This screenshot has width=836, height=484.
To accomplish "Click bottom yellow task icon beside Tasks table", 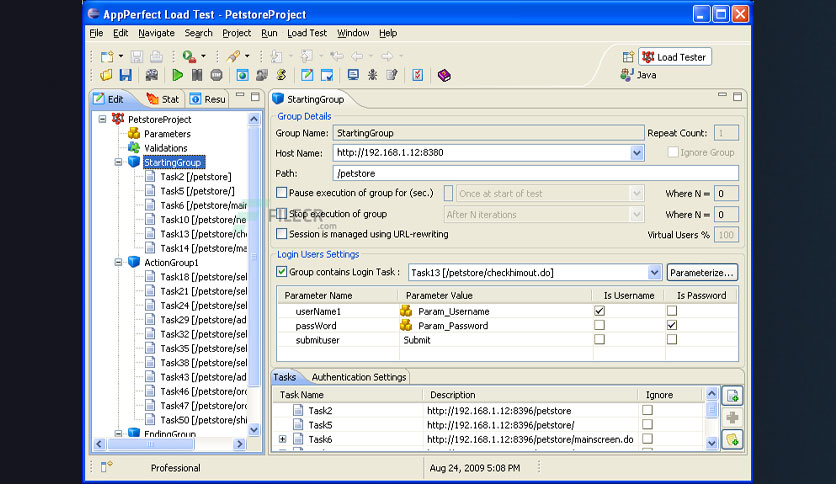I will coord(733,440).
